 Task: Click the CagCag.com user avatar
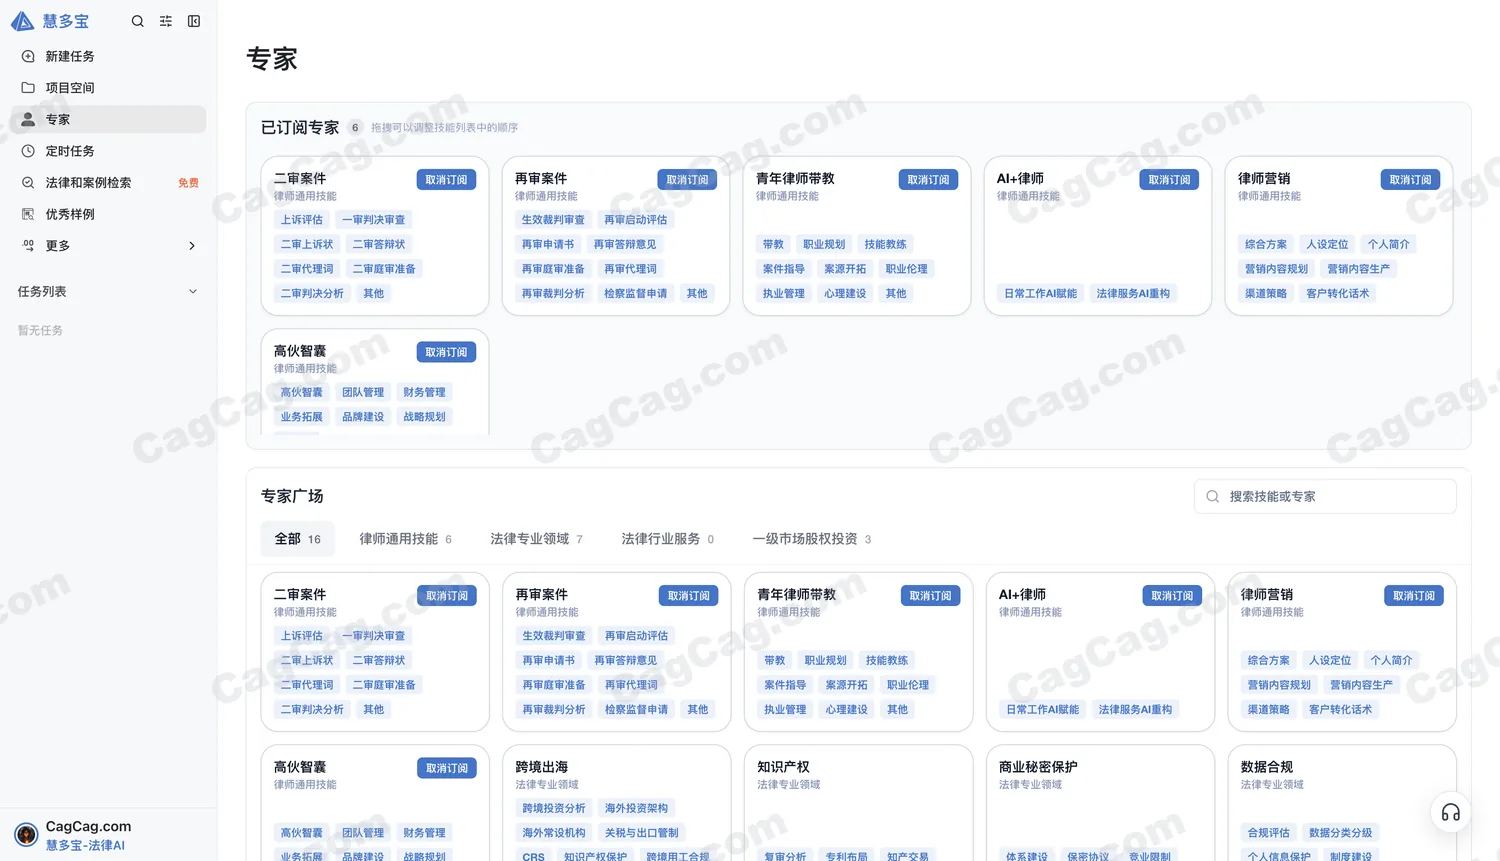coord(27,835)
